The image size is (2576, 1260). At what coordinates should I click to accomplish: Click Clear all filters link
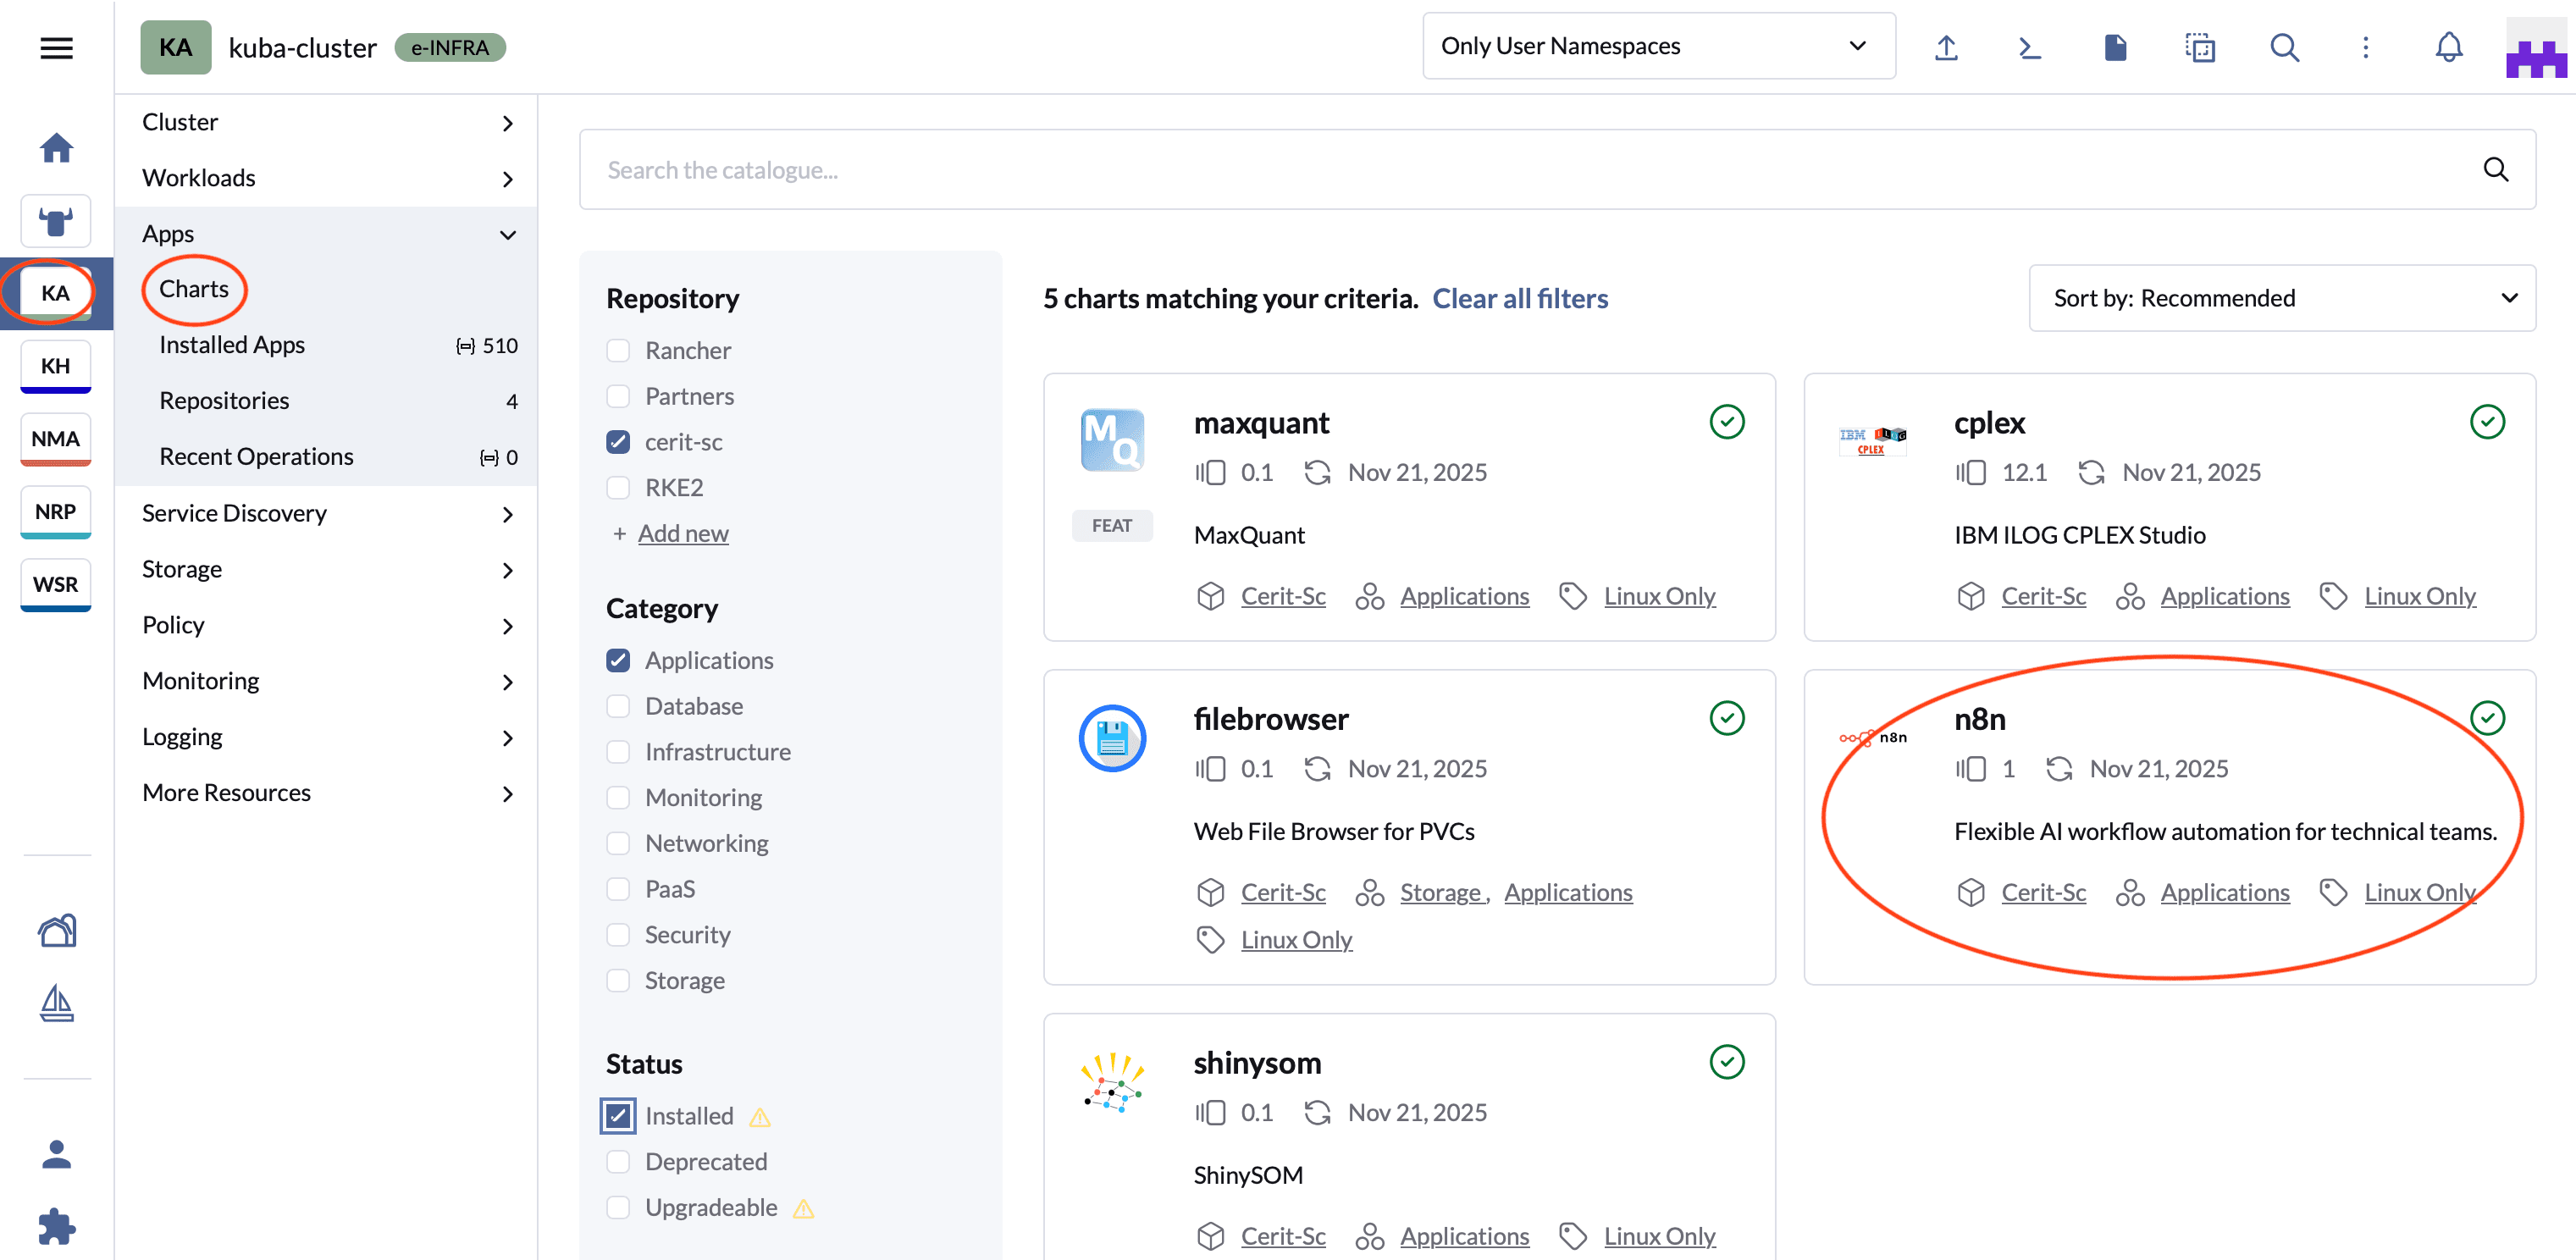pos(1519,298)
